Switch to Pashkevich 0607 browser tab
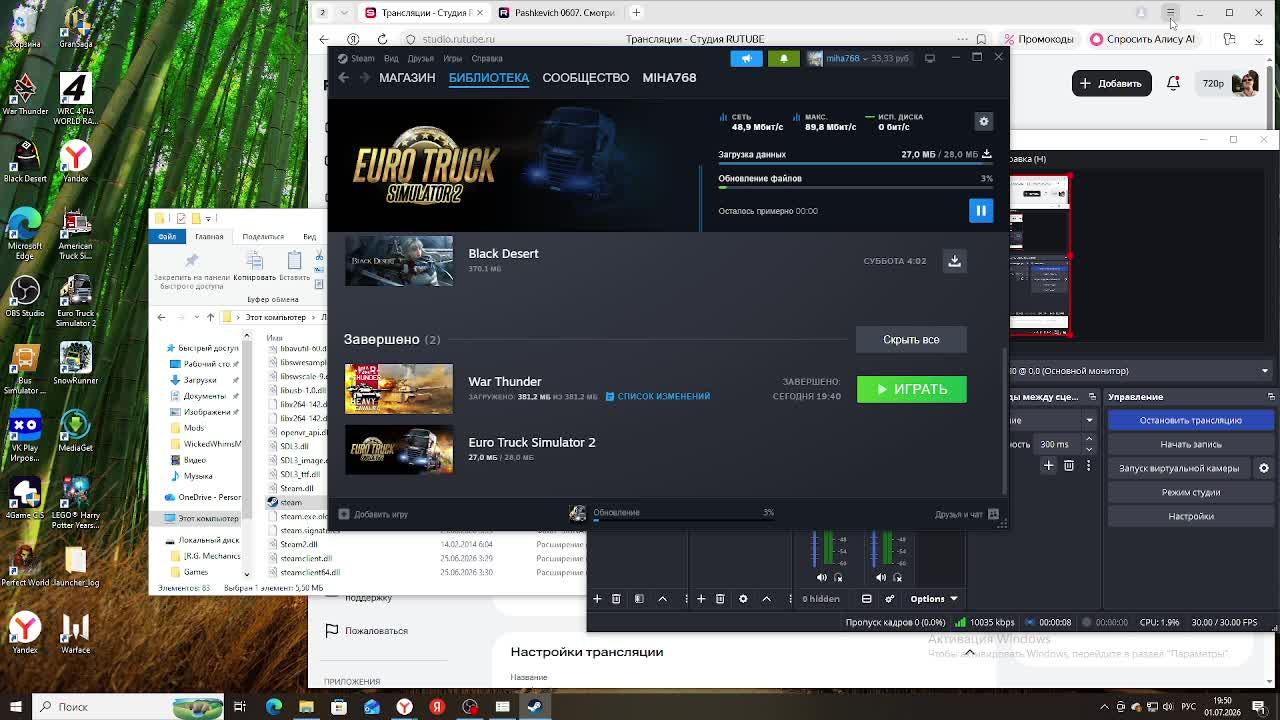The height and width of the screenshot is (720, 1280). pyautogui.click(x=558, y=13)
